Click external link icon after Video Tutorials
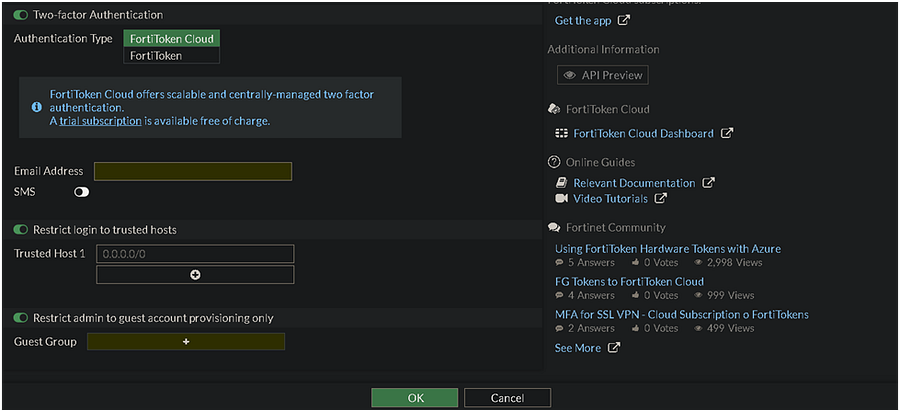 click(661, 199)
